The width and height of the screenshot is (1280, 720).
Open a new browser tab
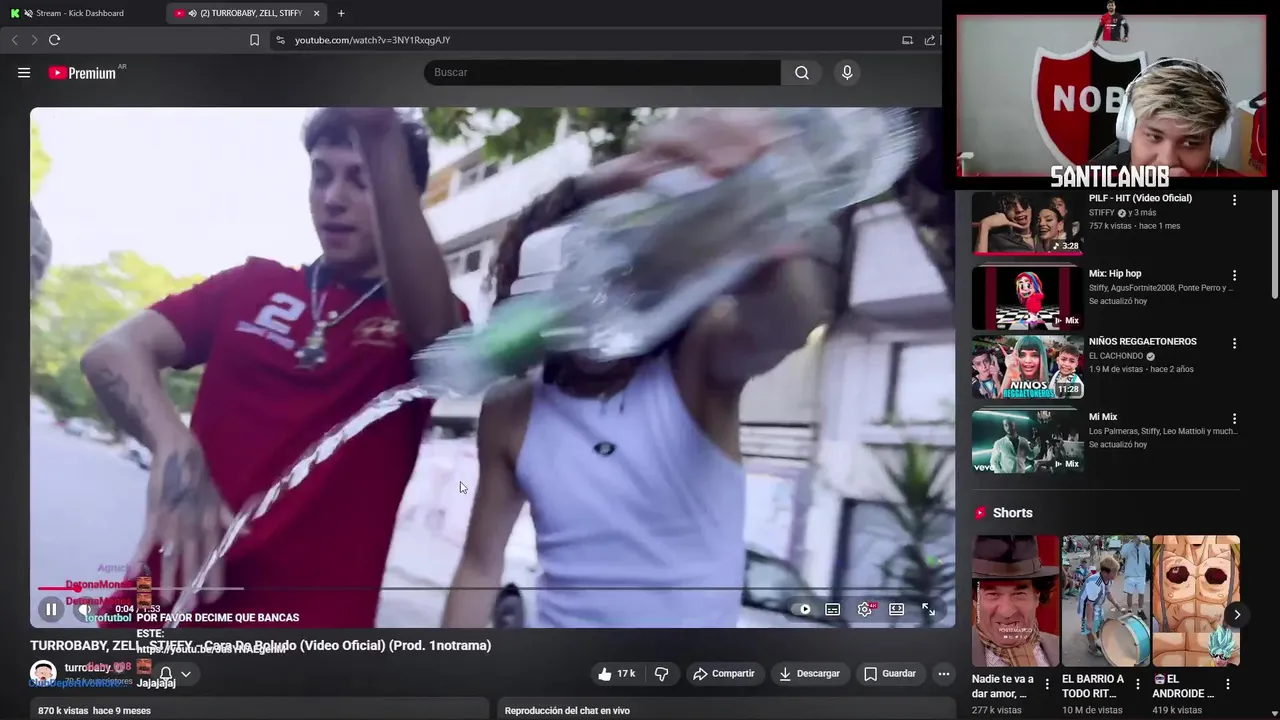pyautogui.click(x=341, y=13)
